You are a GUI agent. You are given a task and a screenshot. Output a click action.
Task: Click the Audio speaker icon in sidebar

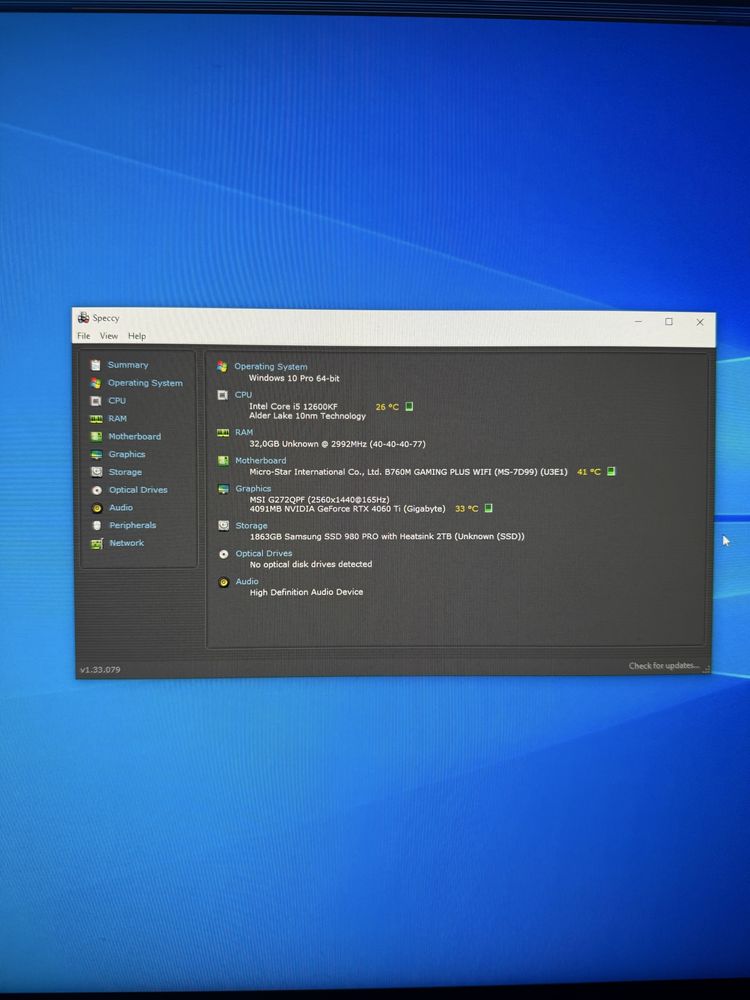pyautogui.click(x=97, y=508)
